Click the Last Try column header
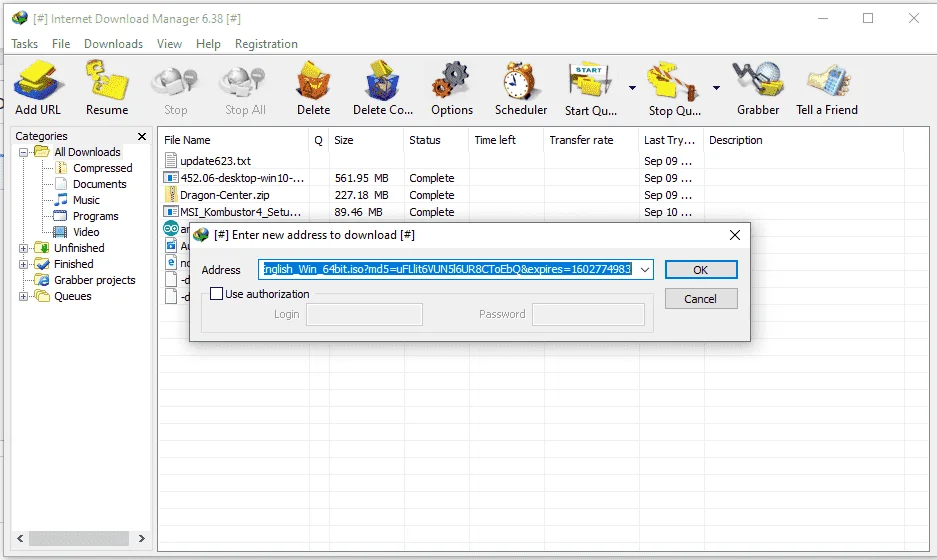 (671, 140)
